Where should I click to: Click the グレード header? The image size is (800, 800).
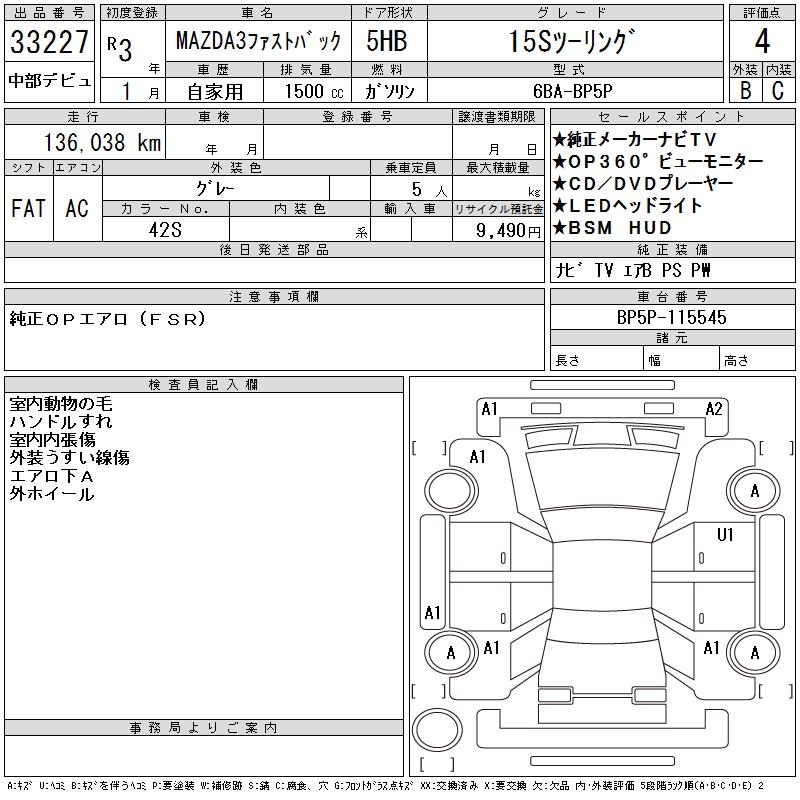click(x=576, y=13)
